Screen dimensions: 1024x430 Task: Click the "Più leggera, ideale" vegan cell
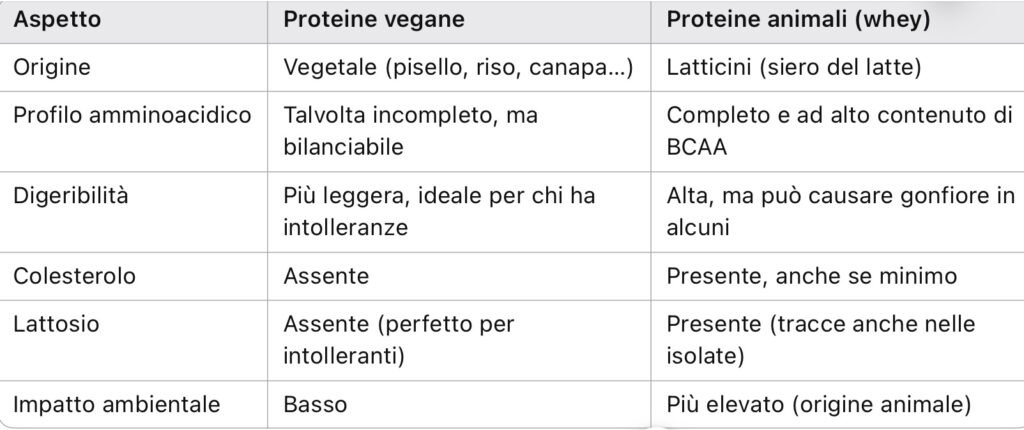[x=439, y=211]
